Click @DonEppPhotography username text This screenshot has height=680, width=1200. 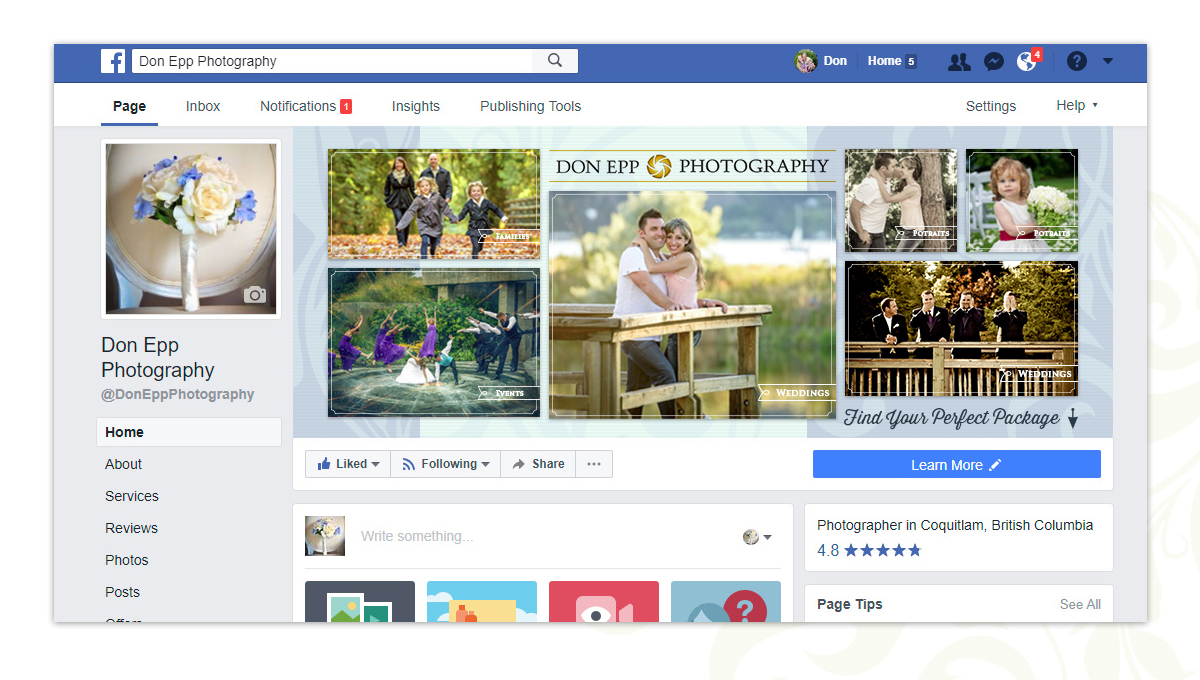(178, 394)
